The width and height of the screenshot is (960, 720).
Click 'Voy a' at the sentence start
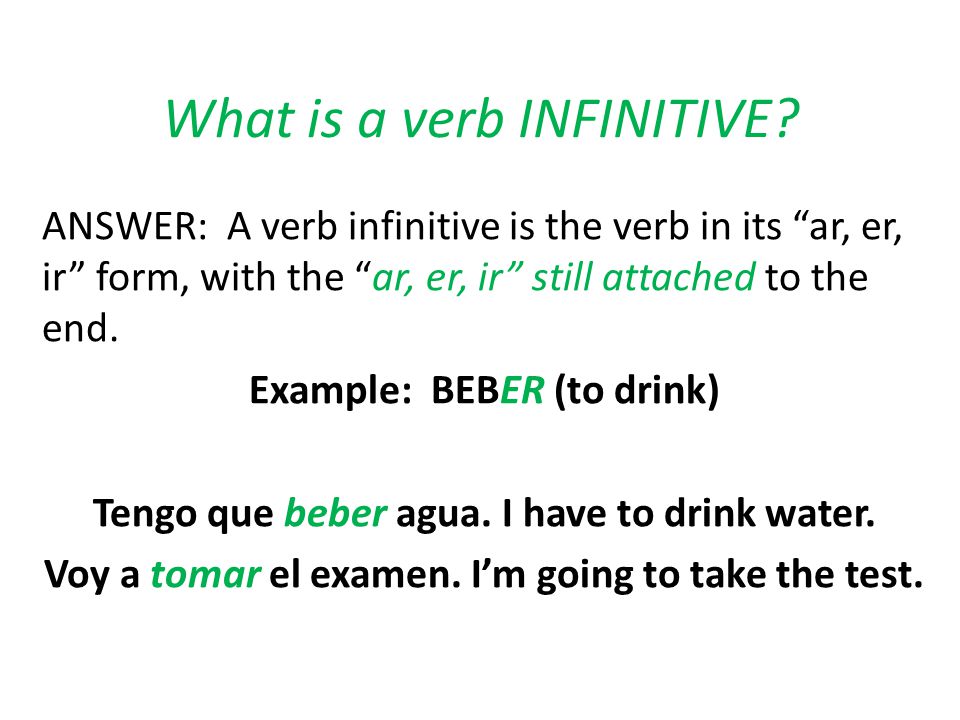(92, 576)
